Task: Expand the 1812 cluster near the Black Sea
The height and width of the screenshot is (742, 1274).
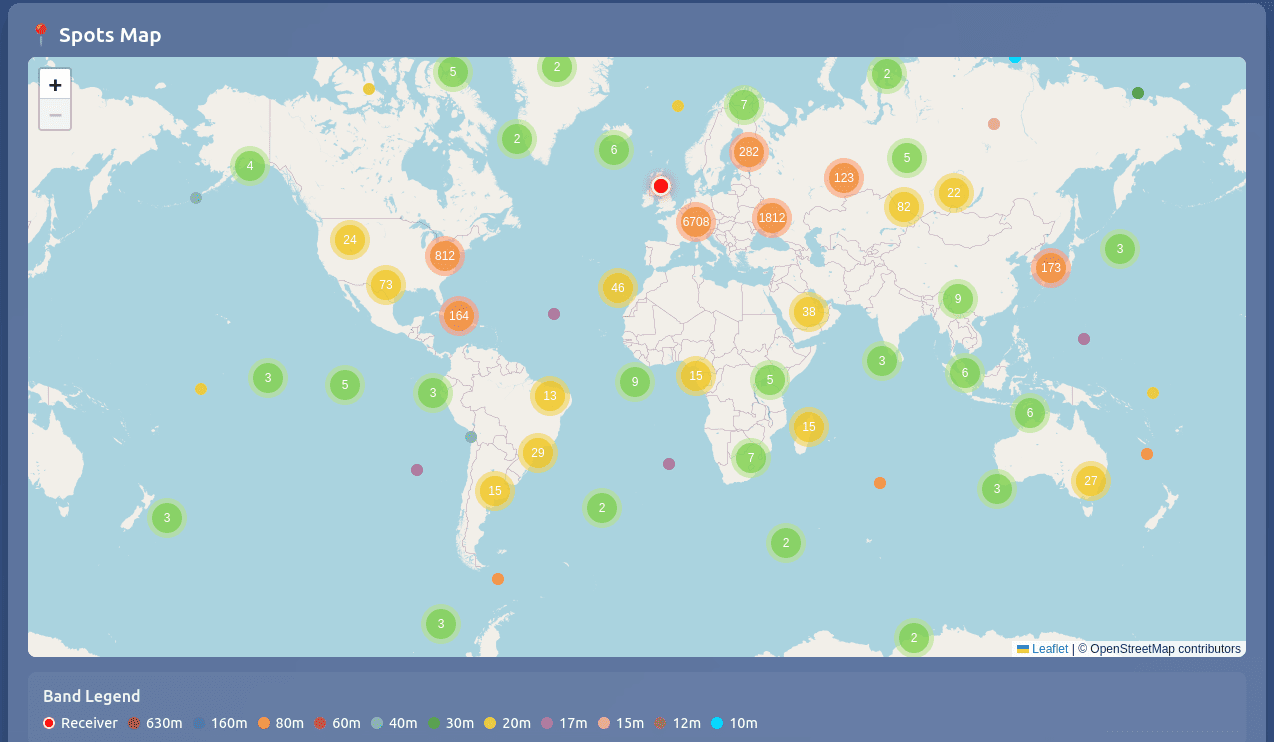Action: [770, 217]
